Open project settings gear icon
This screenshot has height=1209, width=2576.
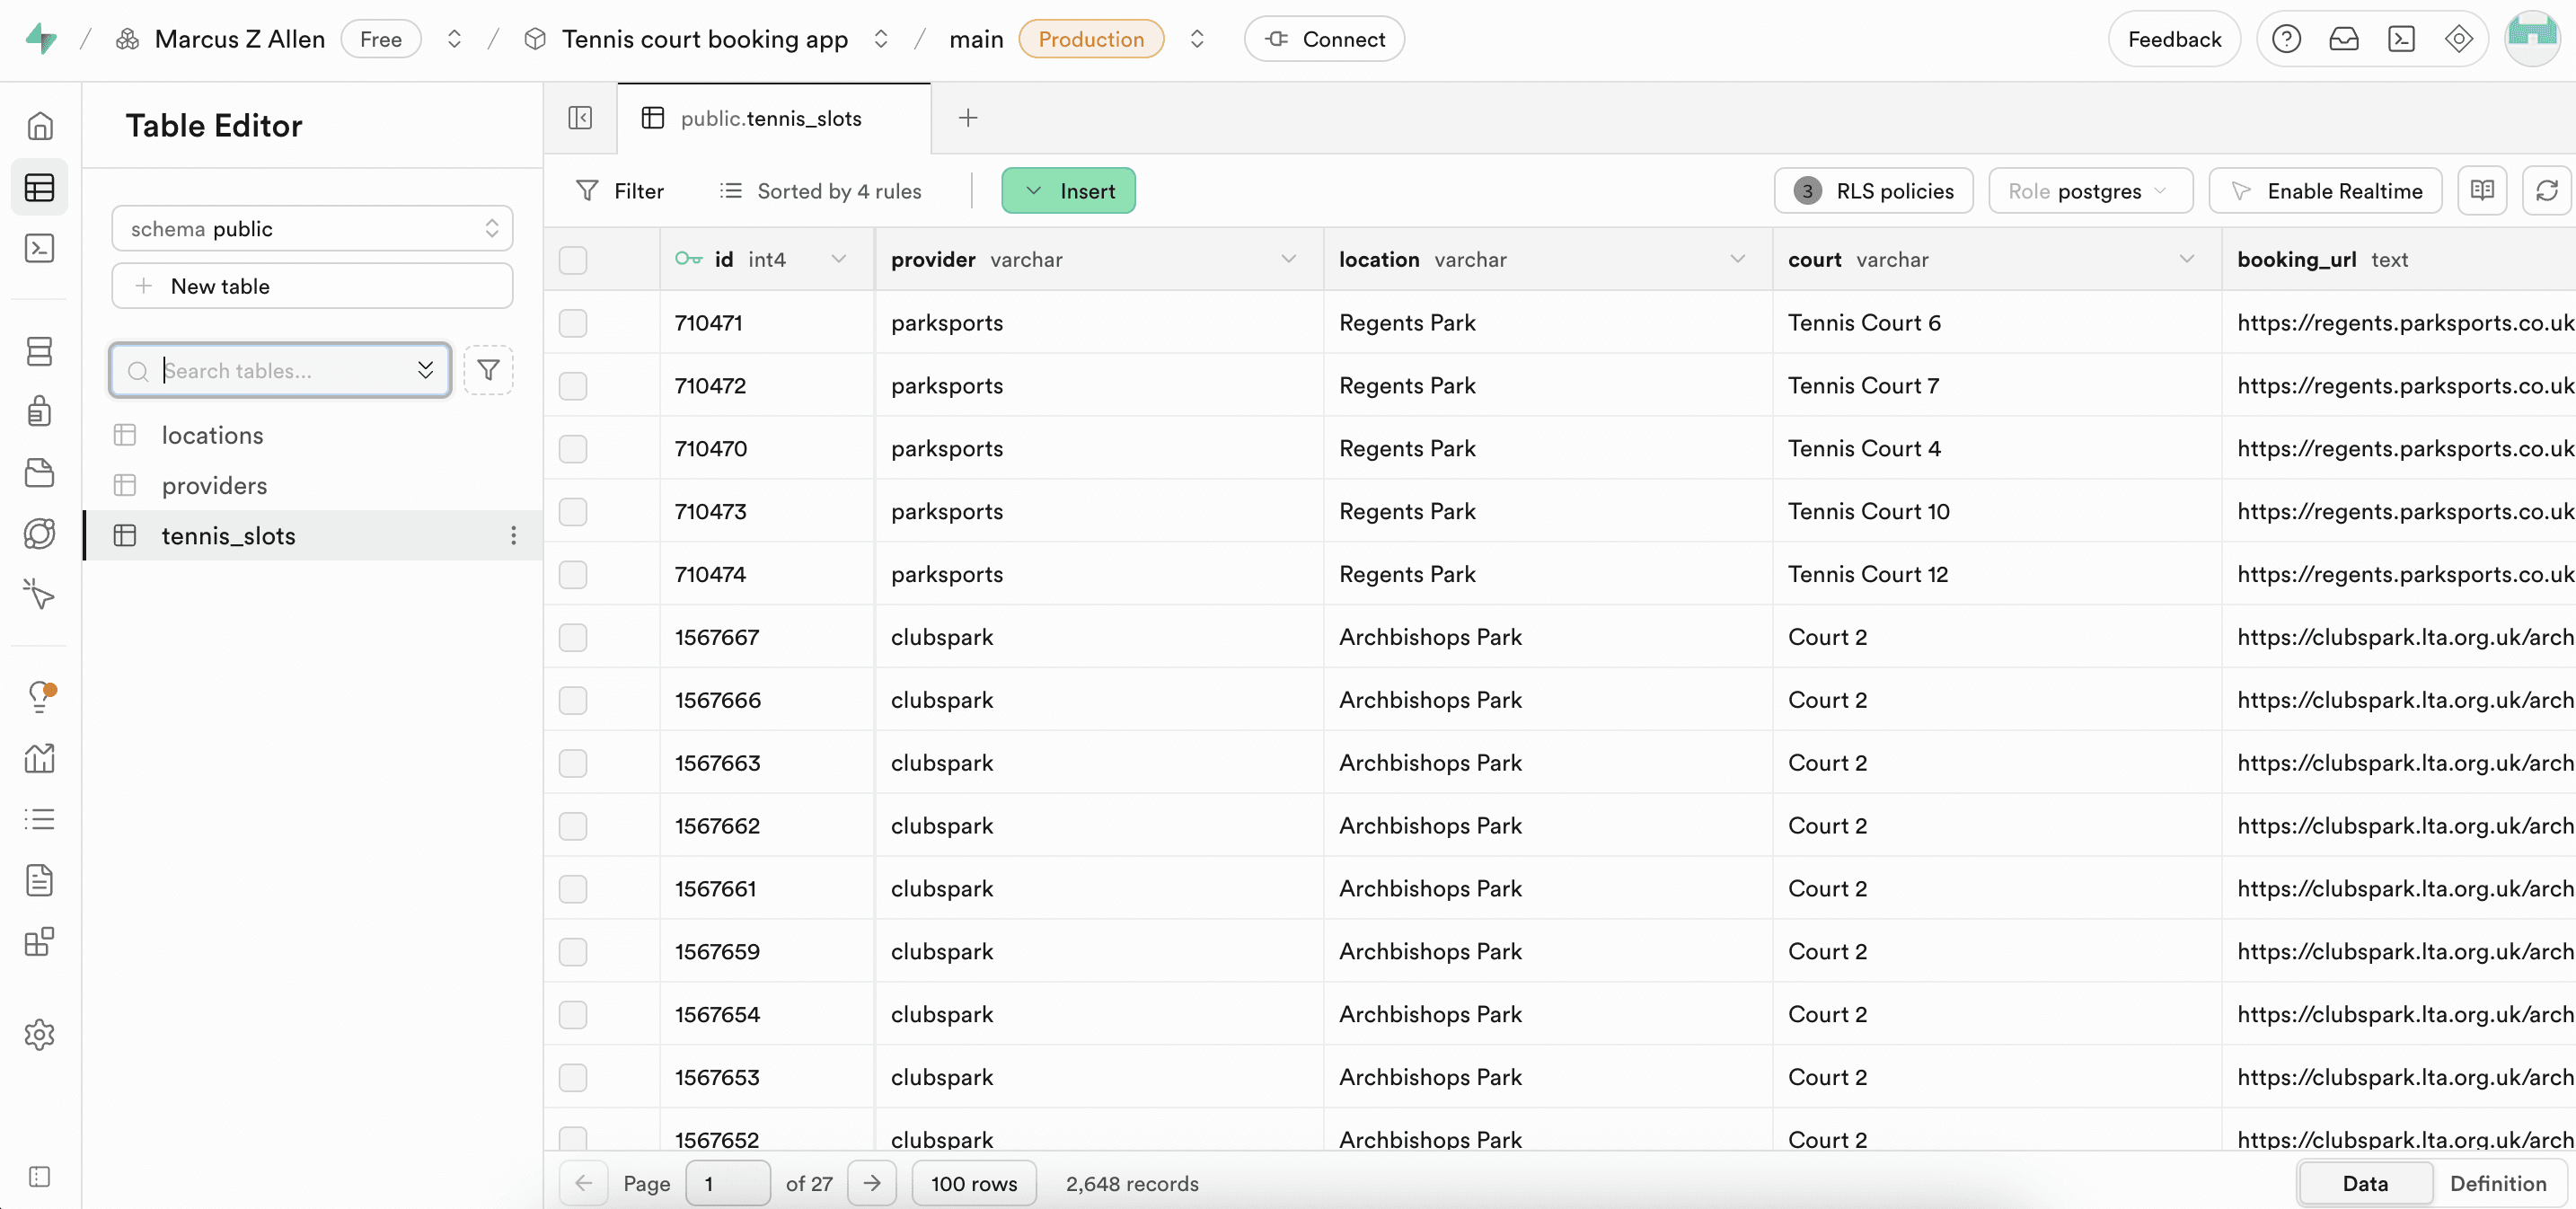point(40,1034)
